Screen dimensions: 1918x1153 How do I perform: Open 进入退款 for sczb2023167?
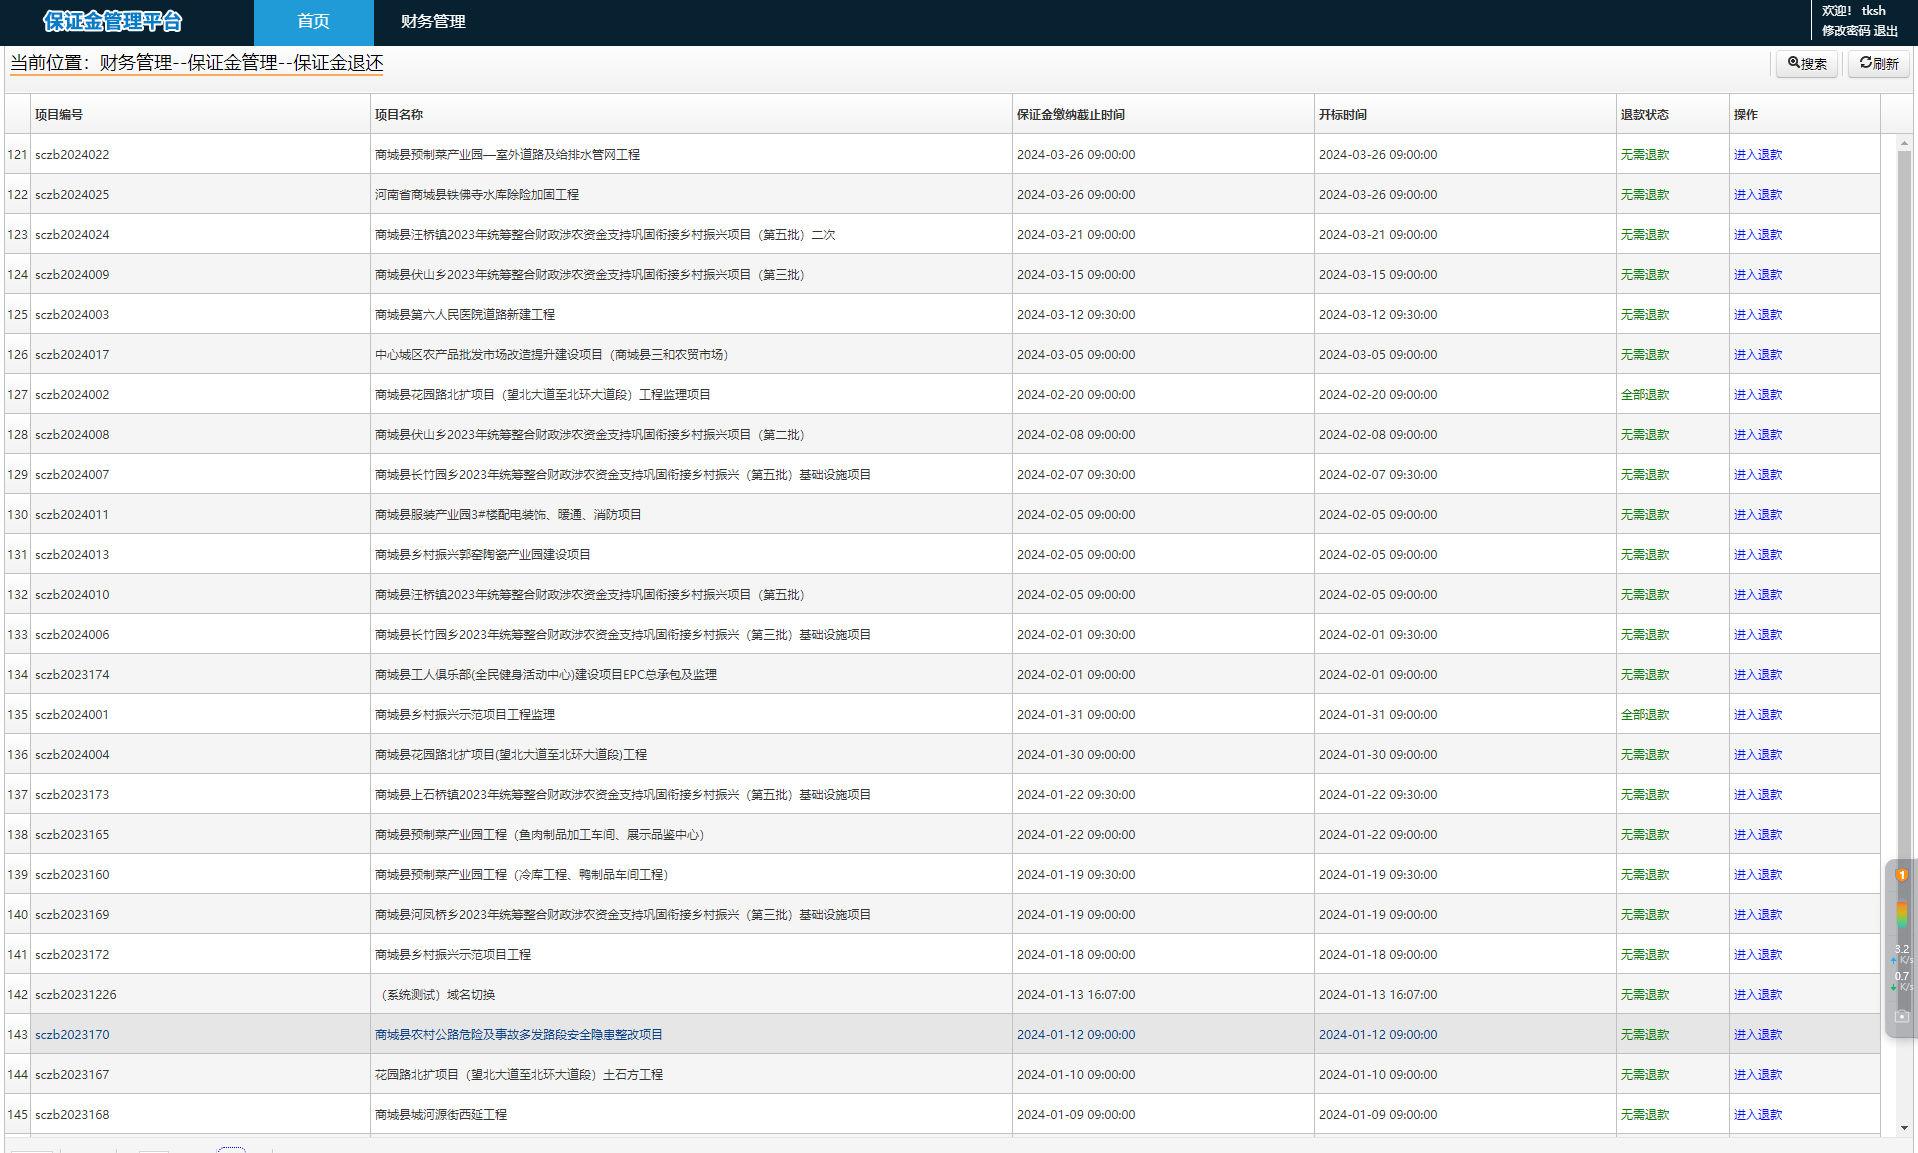click(x=1757, y=1075)
